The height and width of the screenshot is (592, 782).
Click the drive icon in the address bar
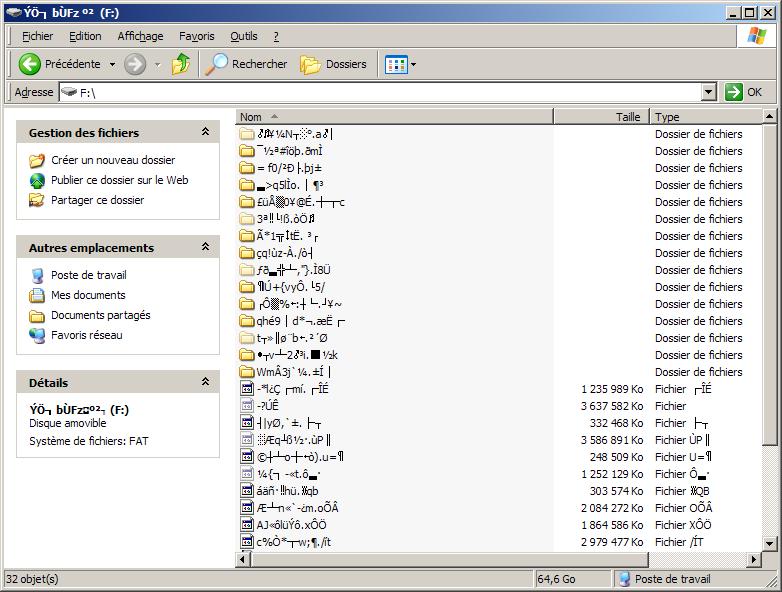tap(69, 92)
